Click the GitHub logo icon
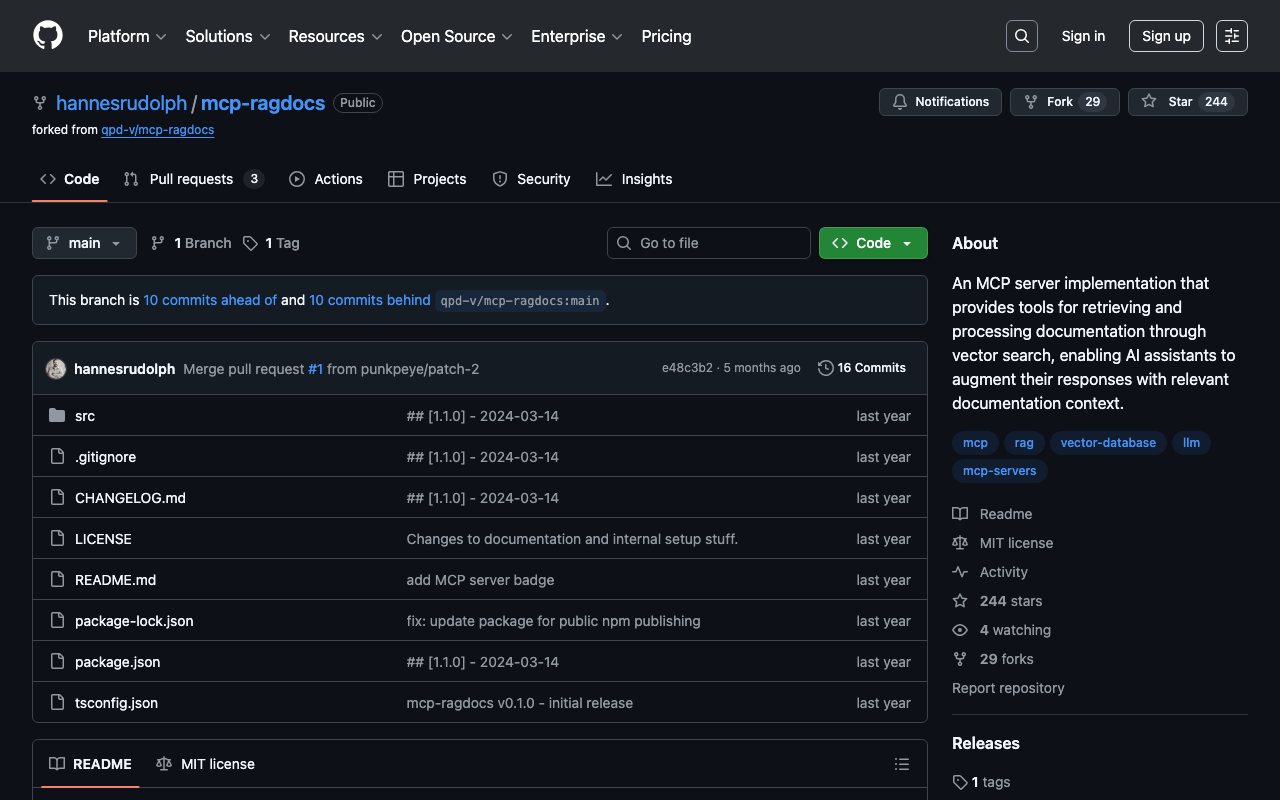1280x800 pixels. (x=48, y=36)
